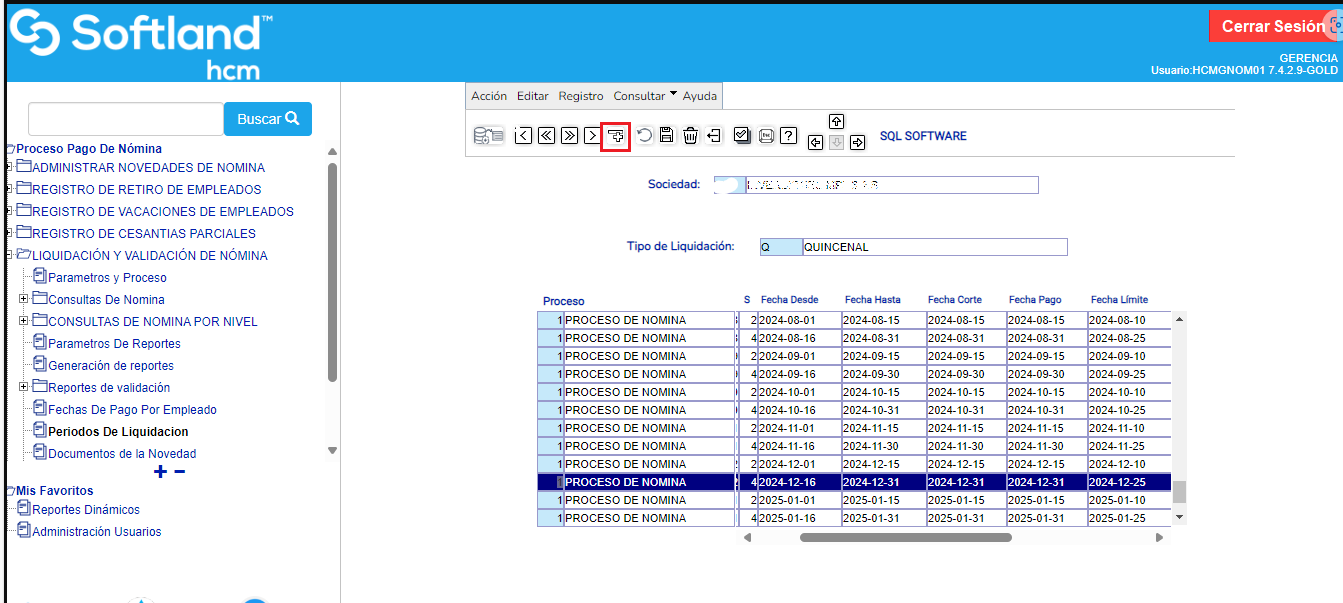This screenshot has height=603, width=1343.
Task: Insert a new record with the plus icon
Action: tap(616, 136)
